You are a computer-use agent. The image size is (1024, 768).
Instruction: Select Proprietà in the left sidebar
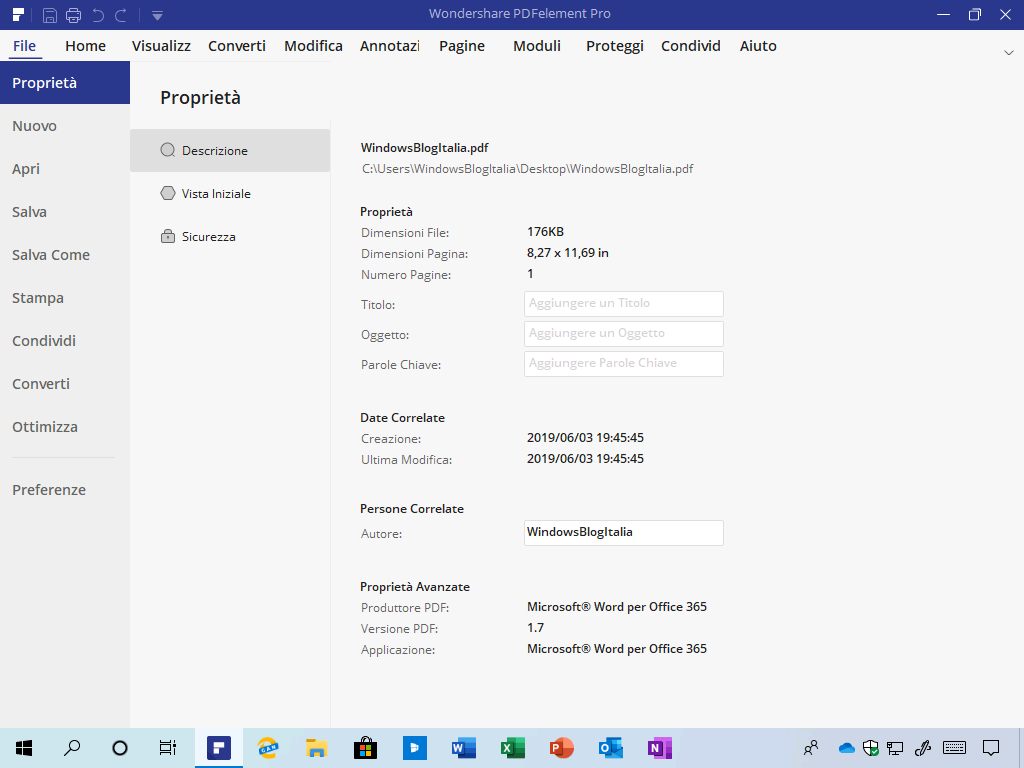pos(65,83)
